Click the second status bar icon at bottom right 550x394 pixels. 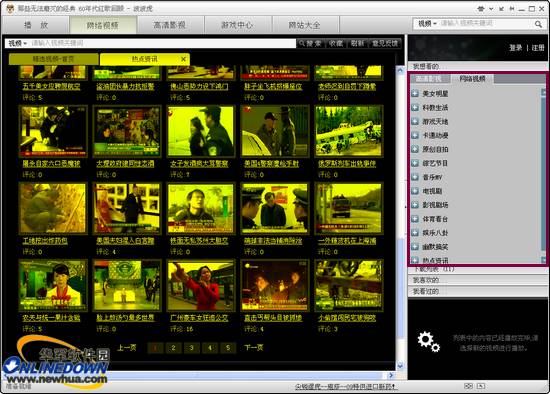tap(481, 386)
